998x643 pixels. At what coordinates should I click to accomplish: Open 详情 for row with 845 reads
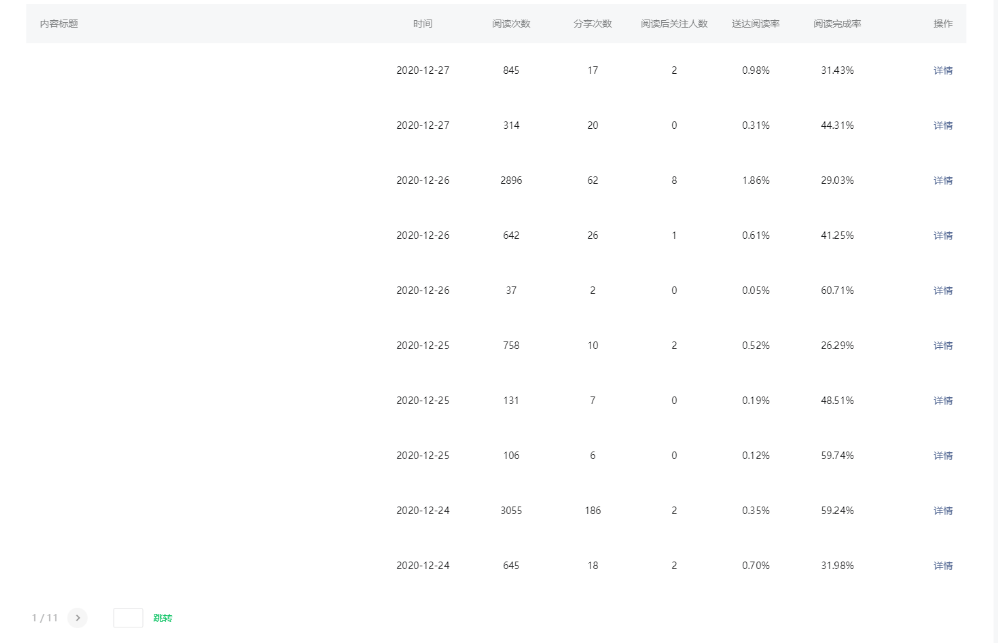[x=942, y=71]
